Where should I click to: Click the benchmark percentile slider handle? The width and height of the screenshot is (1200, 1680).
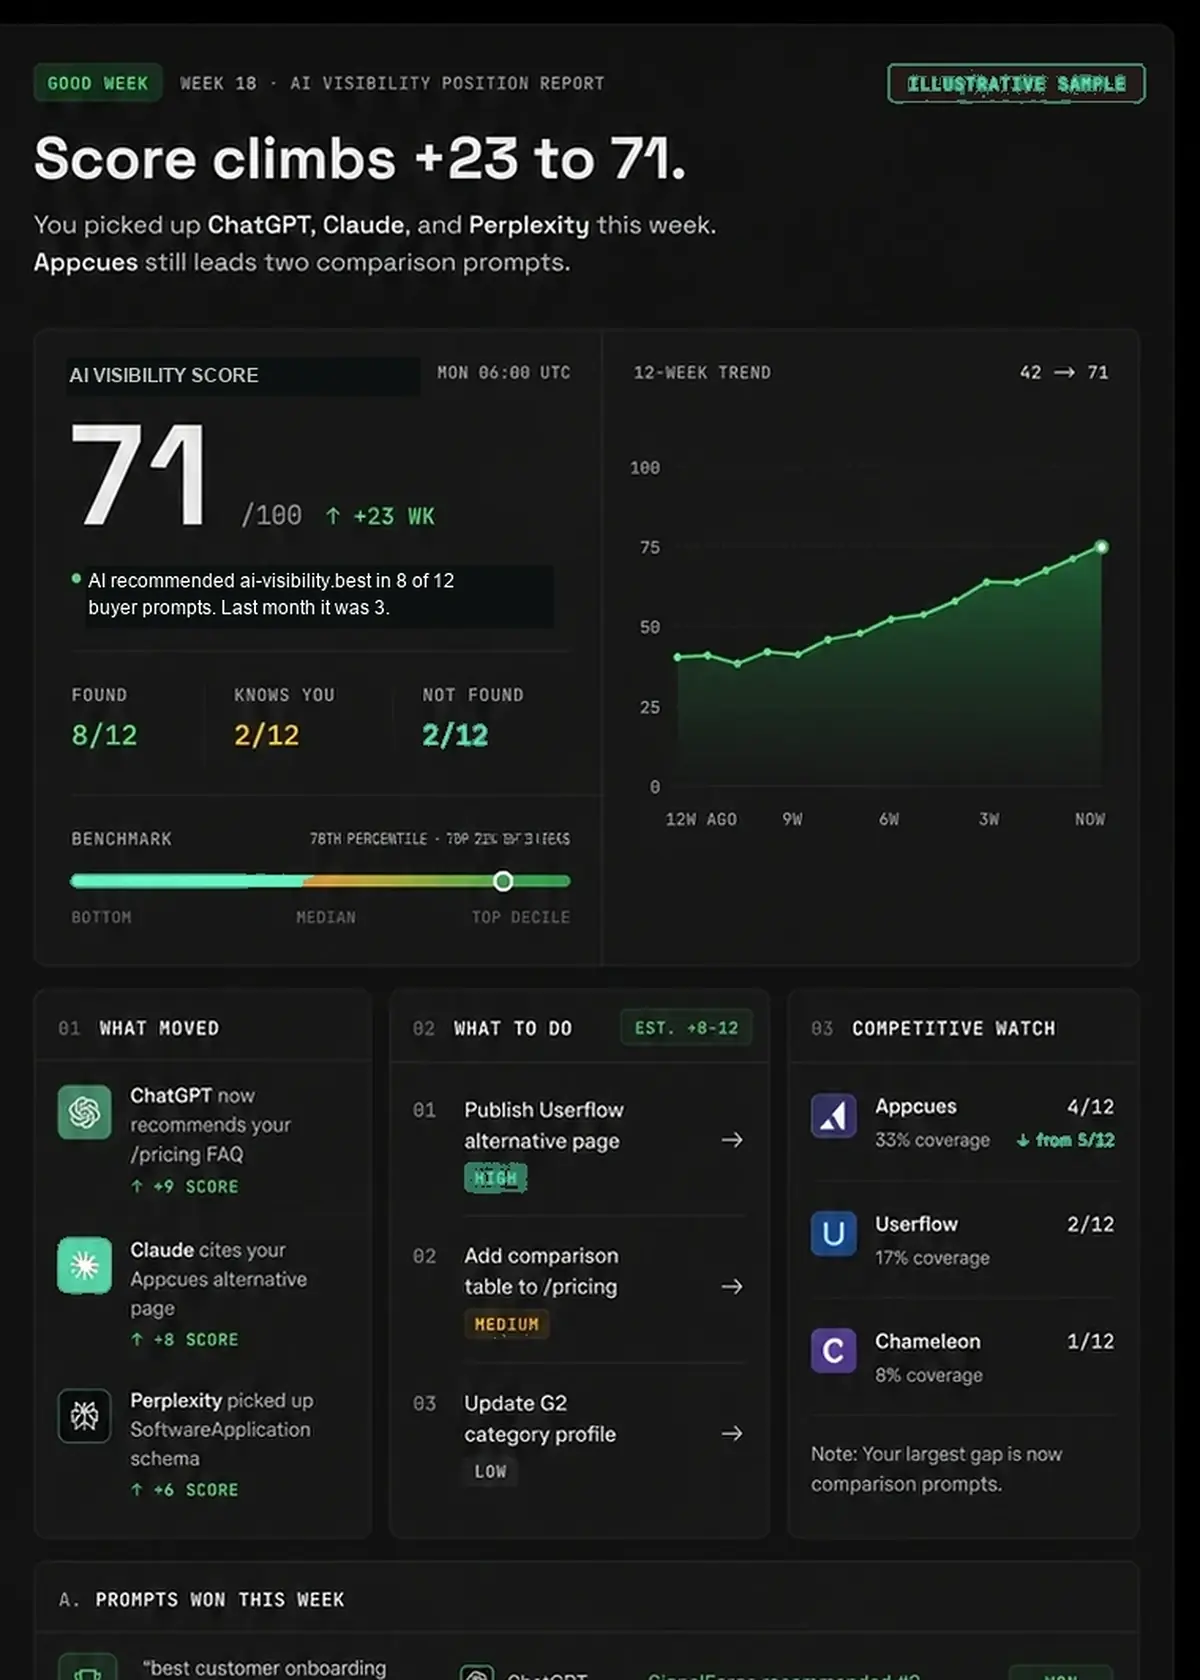pos(503,881)
